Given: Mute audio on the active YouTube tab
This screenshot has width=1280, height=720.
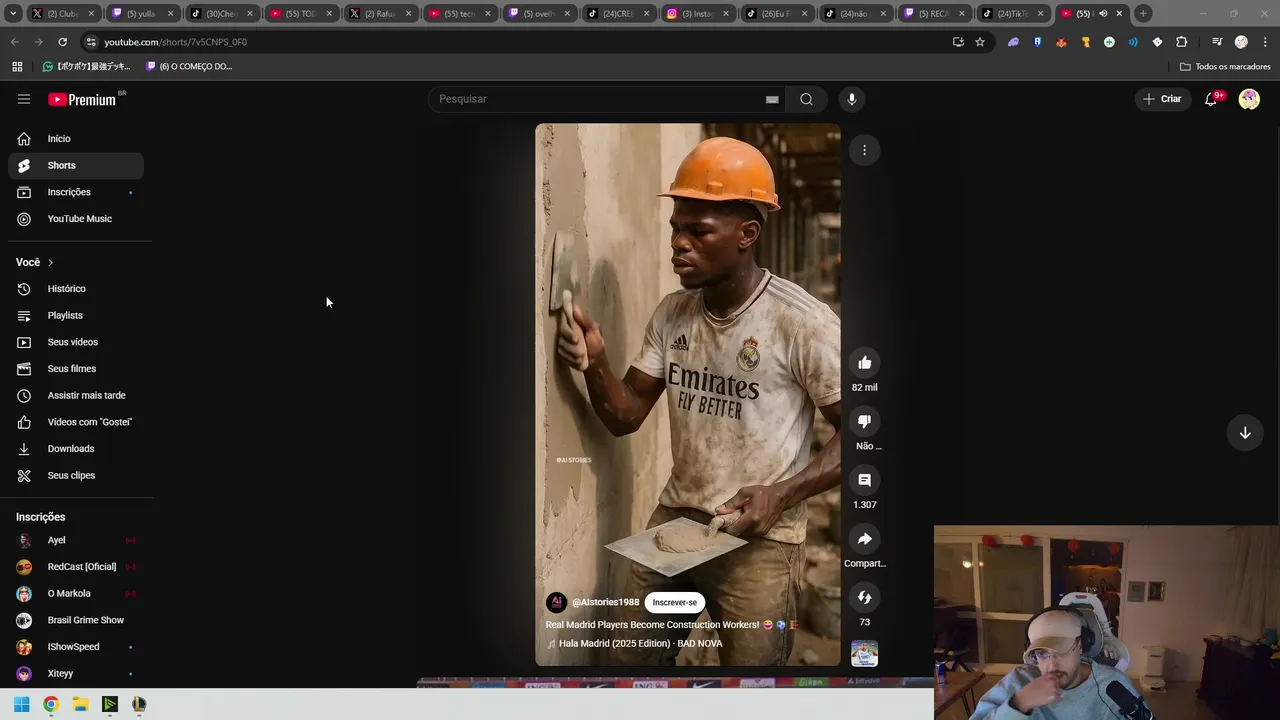Looking at the screenshot, I should [1103, 14].
